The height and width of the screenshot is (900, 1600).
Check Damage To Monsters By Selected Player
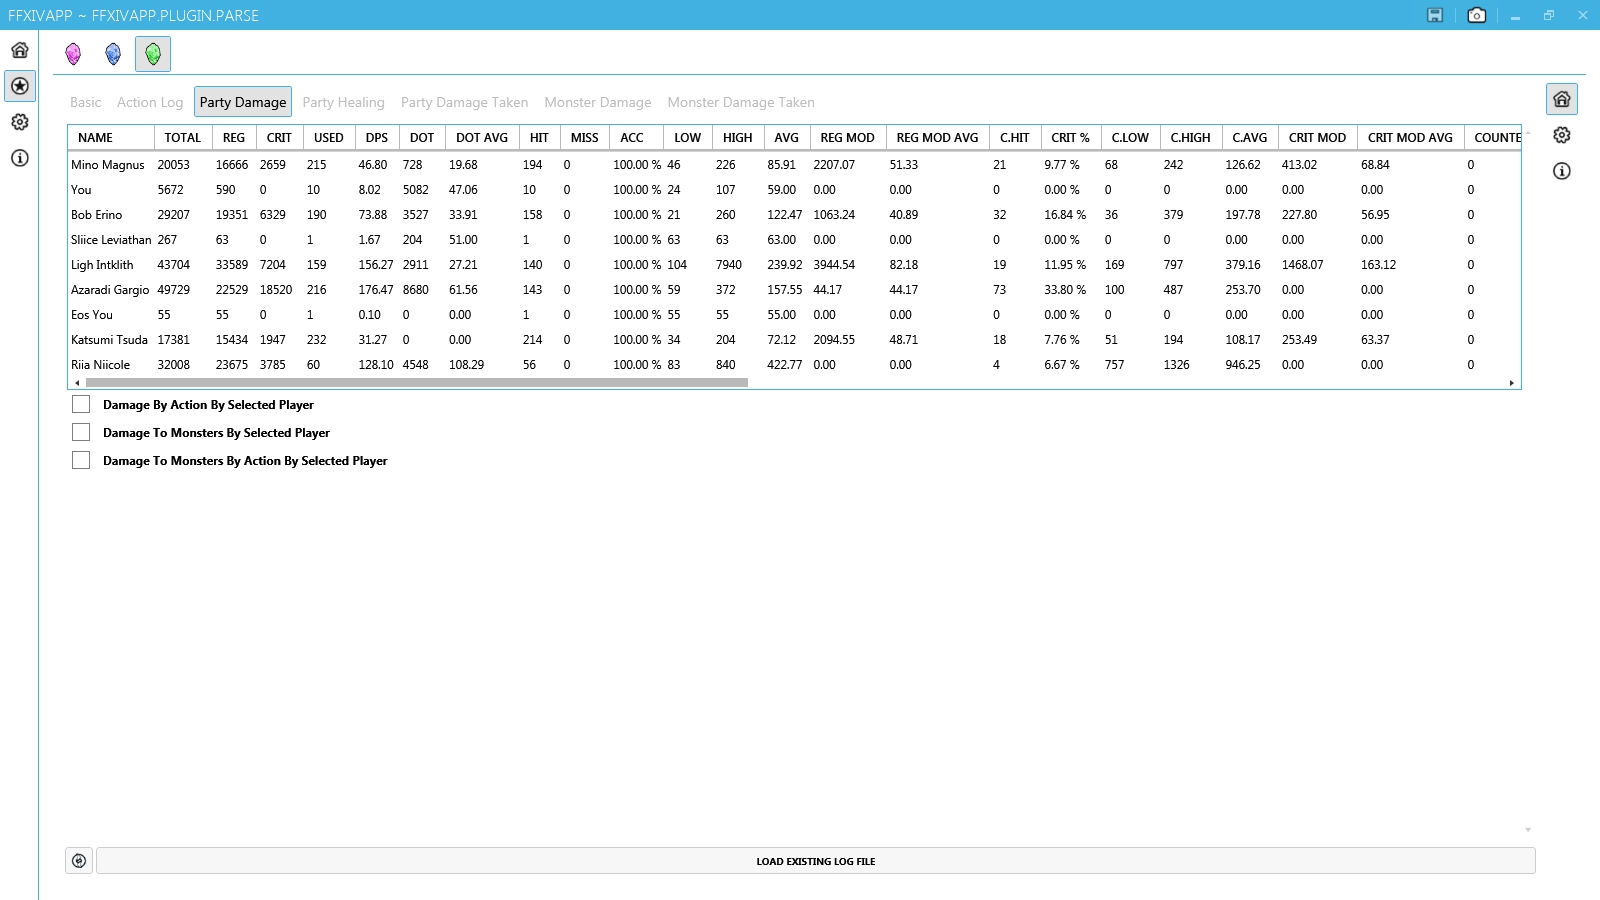coord(81,432)
